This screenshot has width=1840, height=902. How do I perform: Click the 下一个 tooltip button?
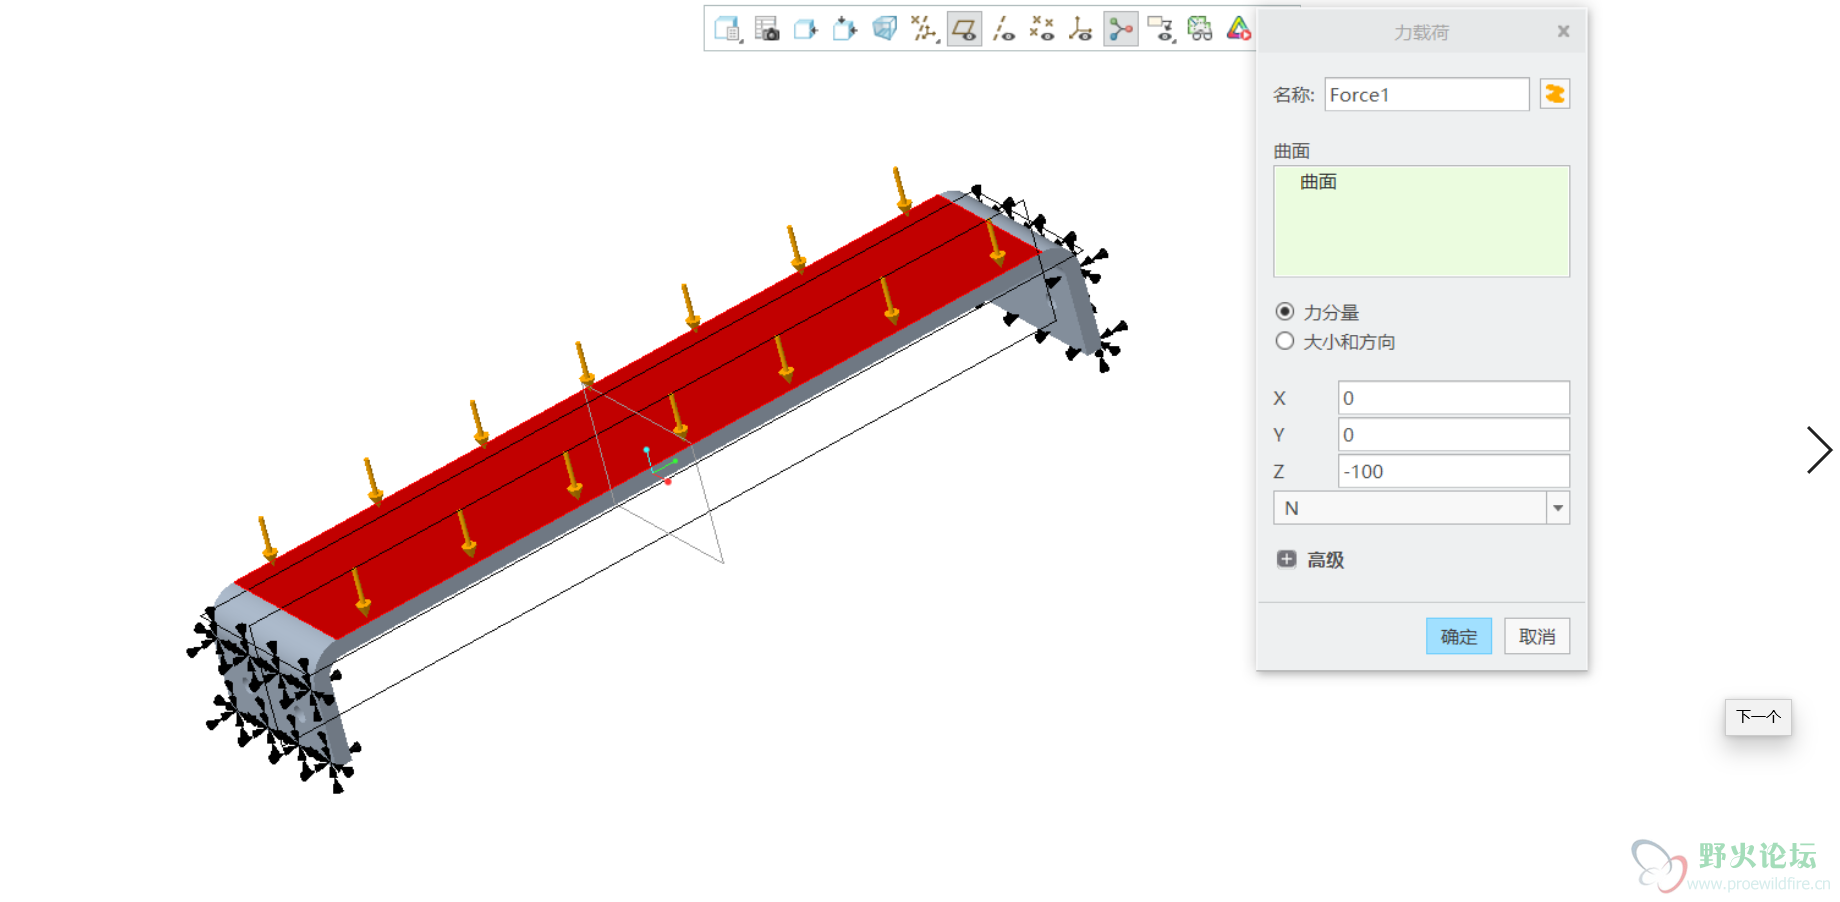[x=1758, y=717]
